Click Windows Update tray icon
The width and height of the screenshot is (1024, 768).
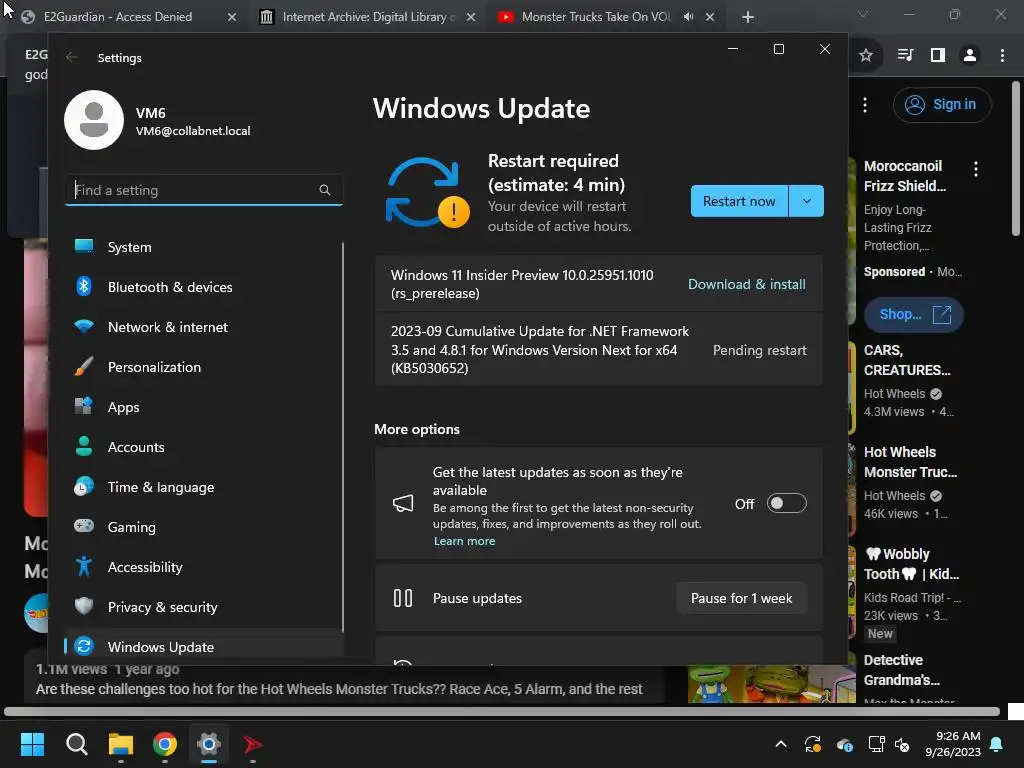point(813,744)
